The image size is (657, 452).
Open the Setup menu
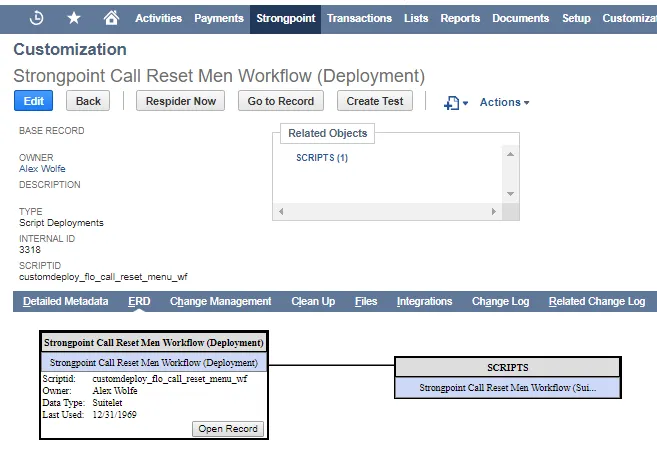pyautogui.click(x=576, y=18)
